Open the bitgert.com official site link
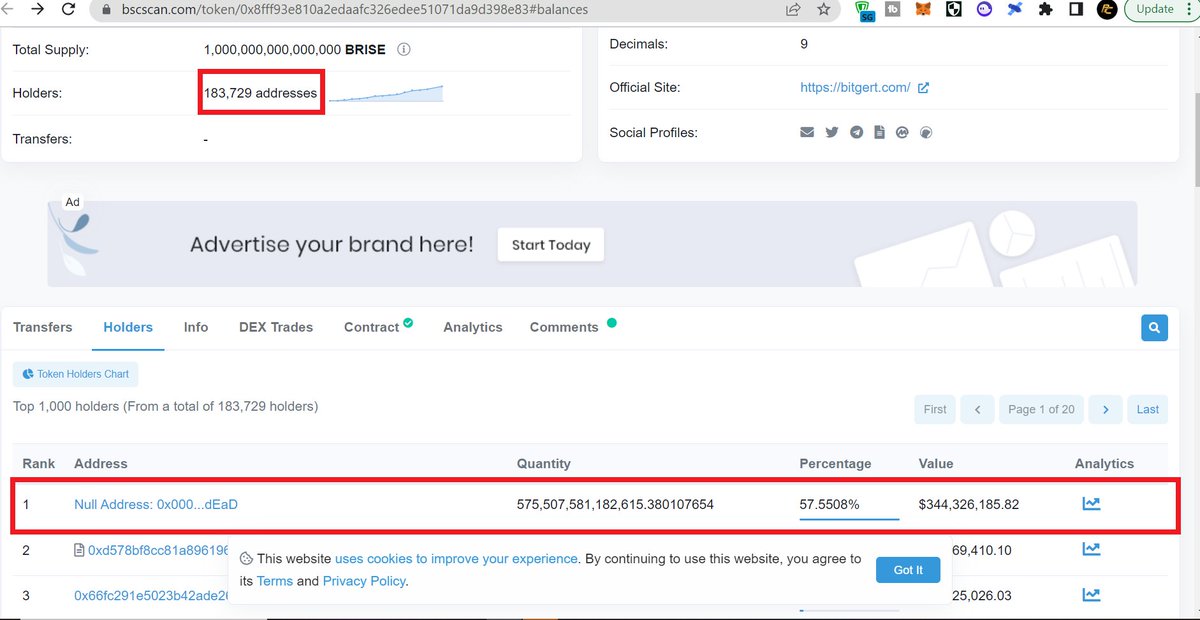 click(x=855, y=87)
